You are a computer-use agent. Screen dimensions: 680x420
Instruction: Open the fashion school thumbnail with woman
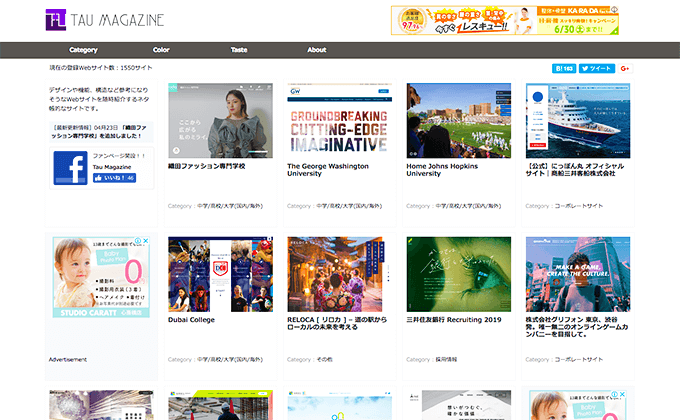coord(220,121)
